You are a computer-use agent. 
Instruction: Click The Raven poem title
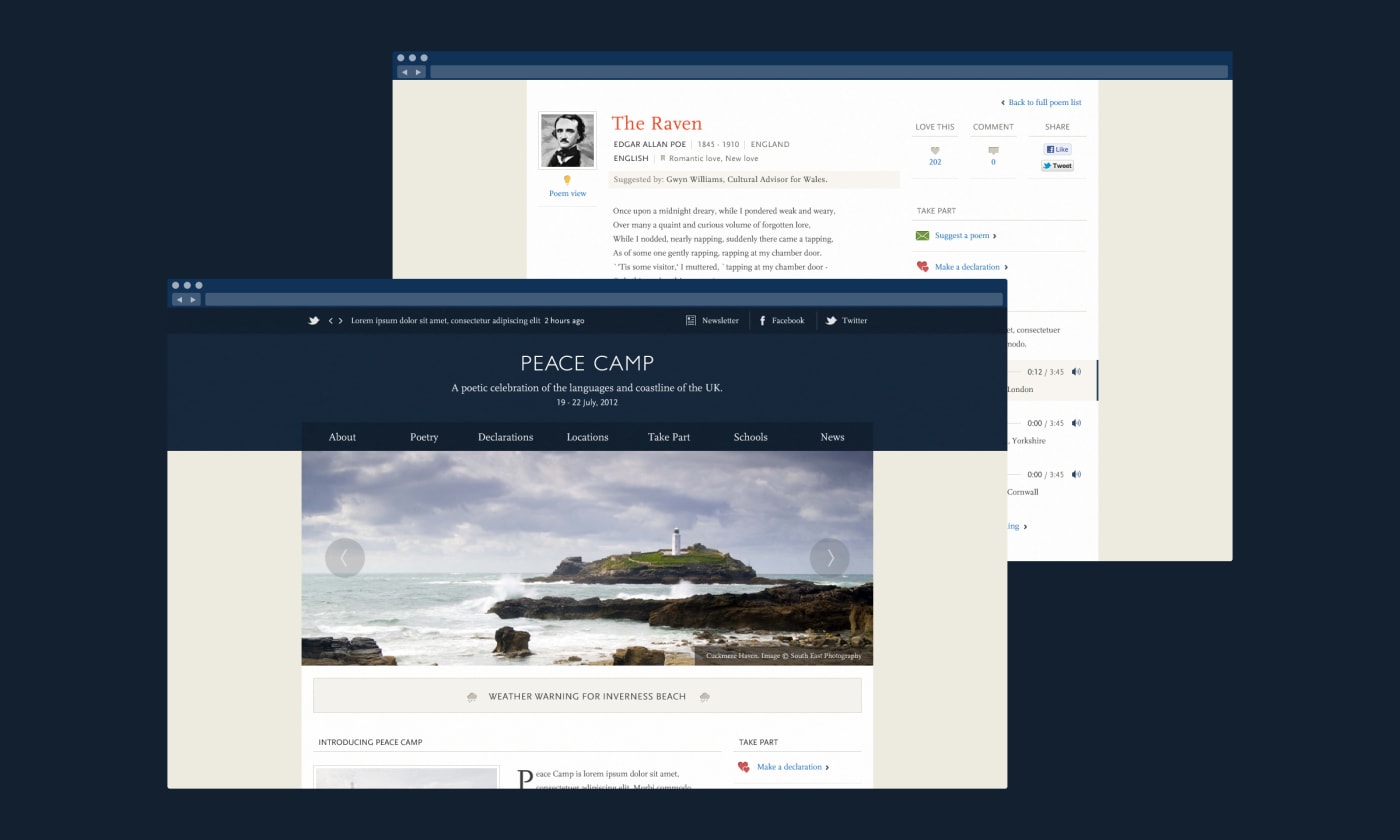point(657,123)
